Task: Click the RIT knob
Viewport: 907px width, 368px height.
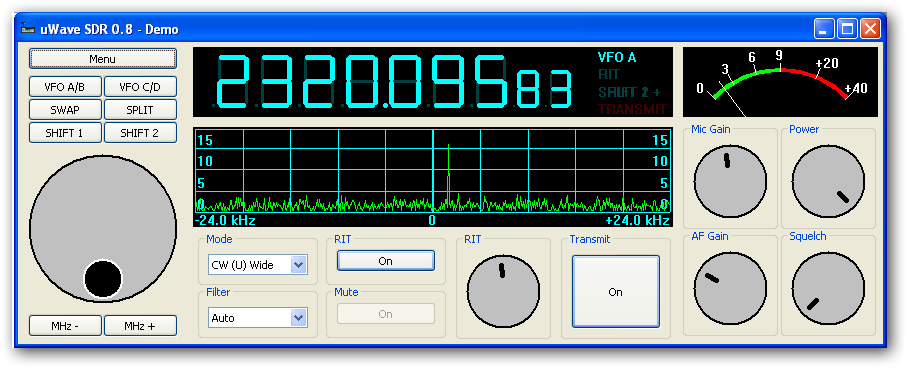Action: coord(503,292)
